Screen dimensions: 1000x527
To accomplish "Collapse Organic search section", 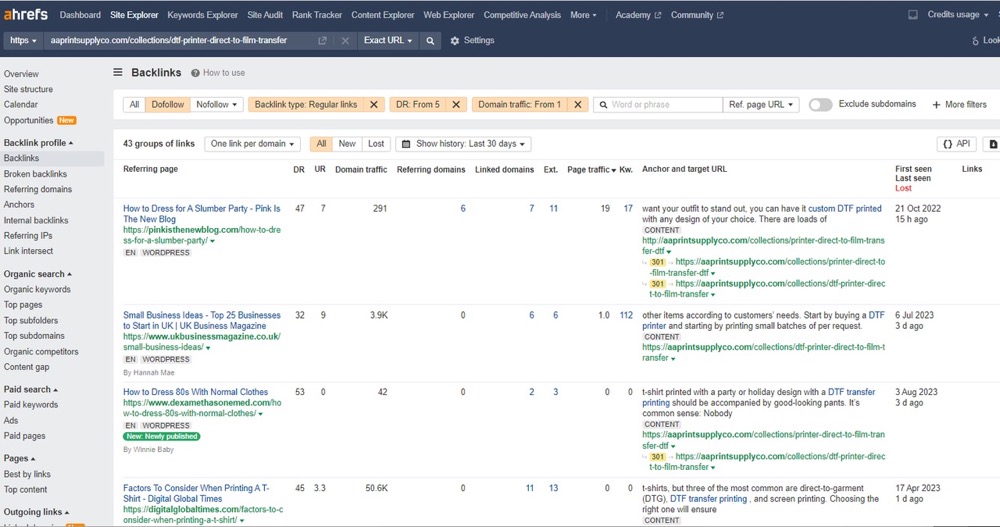I will pyautogui.click(x=38, y=274).
